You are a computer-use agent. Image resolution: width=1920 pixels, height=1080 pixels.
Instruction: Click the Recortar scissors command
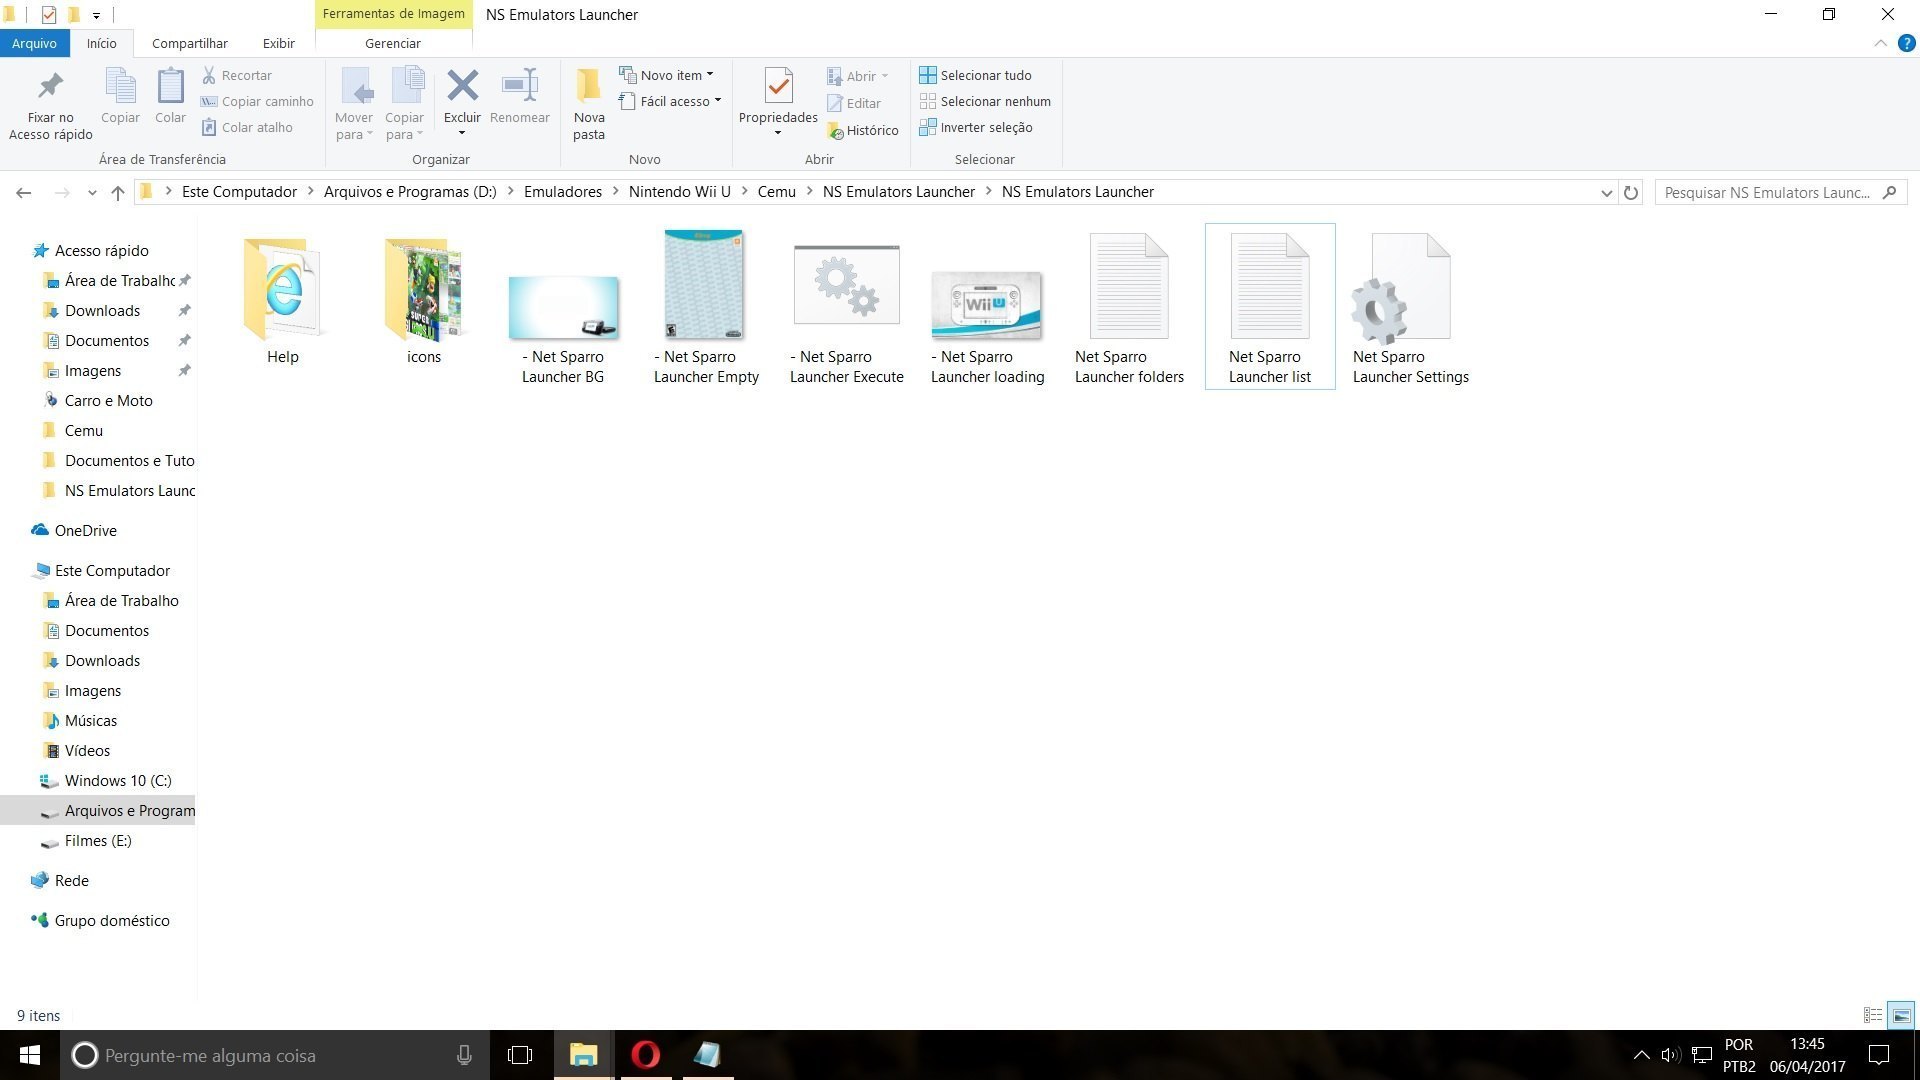pos(237,75)
